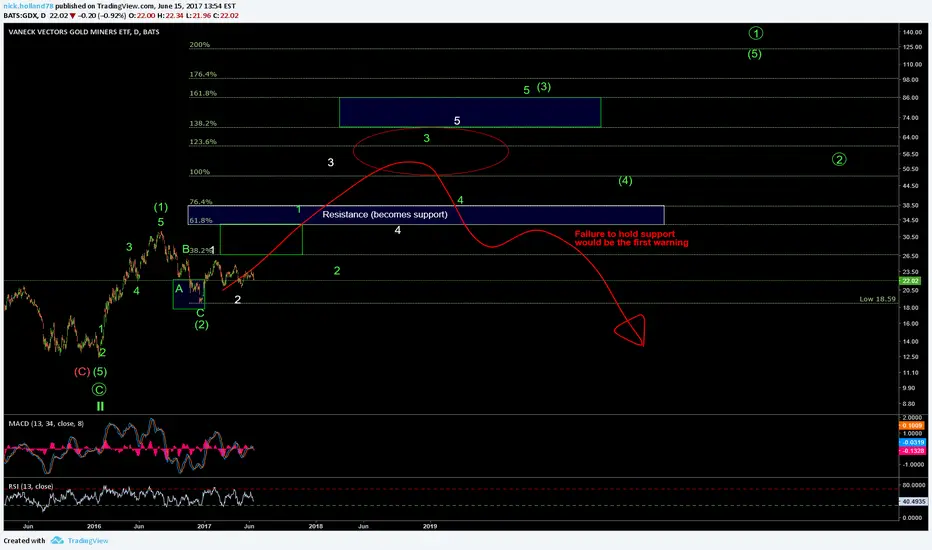932x550 pixels.
Task: Select the circled green 2 wave label
Action: tap(839, 159)
